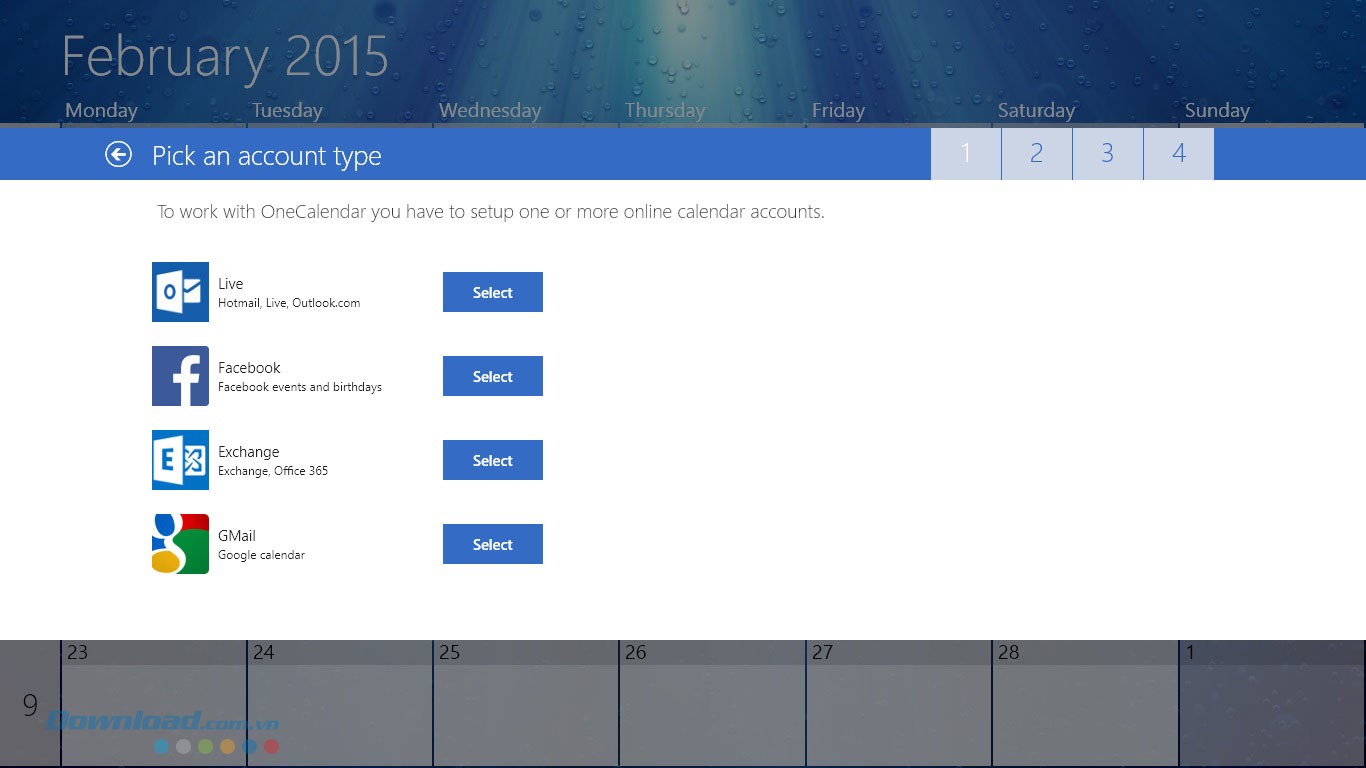1366x768 pixels.
Task: Click the week number 9 label
Action: [x=30, y=706]
